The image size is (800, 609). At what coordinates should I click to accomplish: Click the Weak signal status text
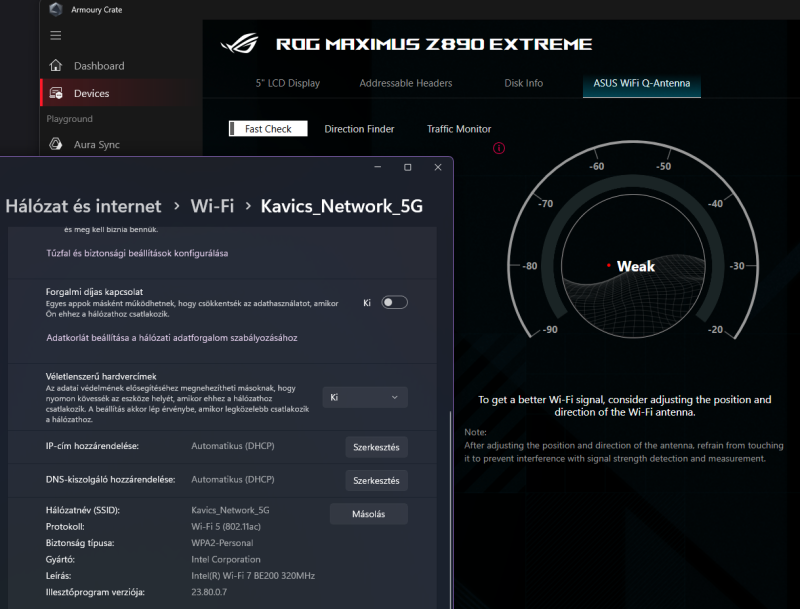pyautogui.click(x=635, y=266)
